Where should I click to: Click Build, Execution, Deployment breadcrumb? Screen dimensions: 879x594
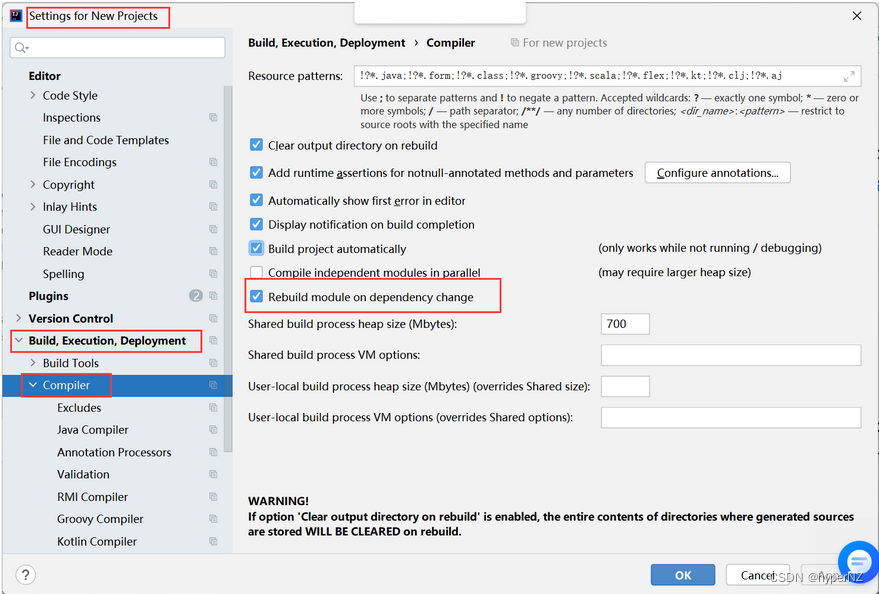tap(327, 43)
